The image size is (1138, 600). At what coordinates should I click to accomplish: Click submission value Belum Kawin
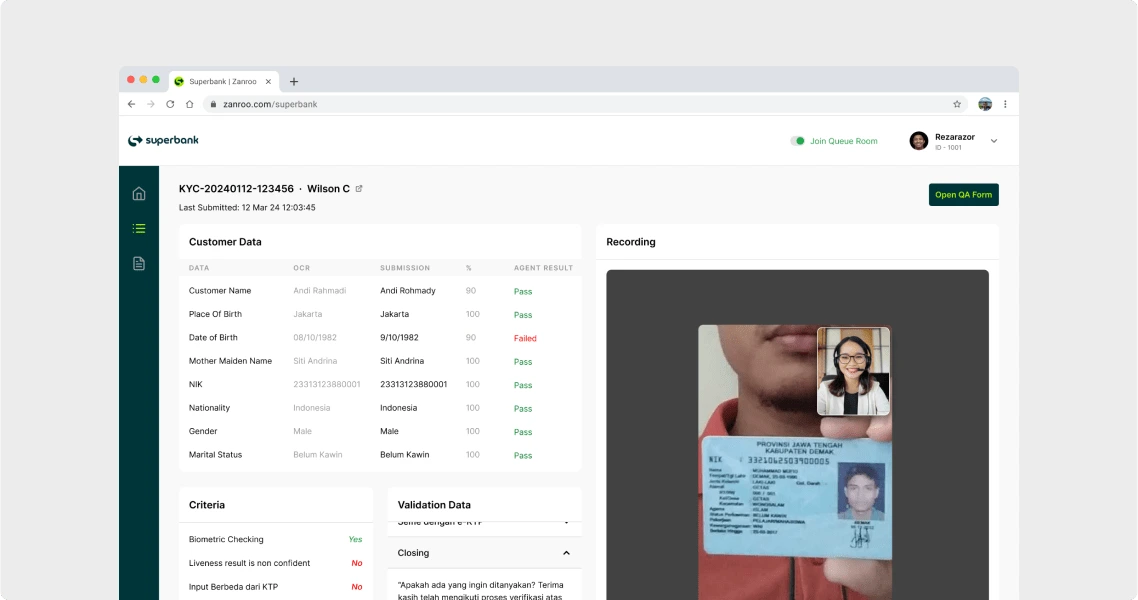pos(405,454)
